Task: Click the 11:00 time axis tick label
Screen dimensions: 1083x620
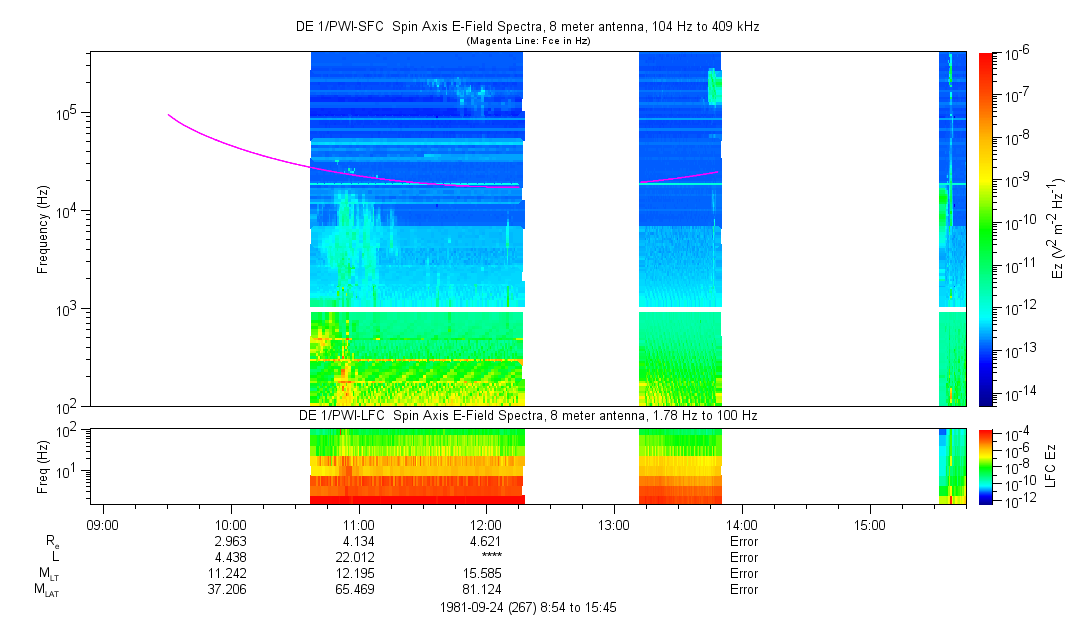Action: [358, 524]
